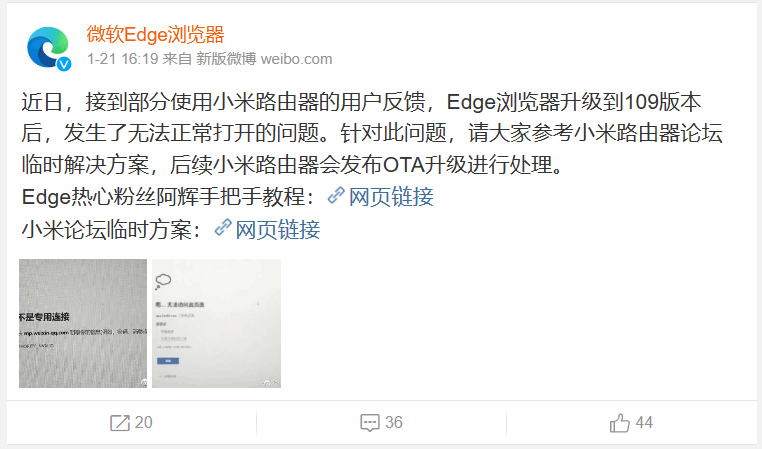Click the post body text paragraph
Image resolution: width=762 pixels, height=449 pixels.
372,133
